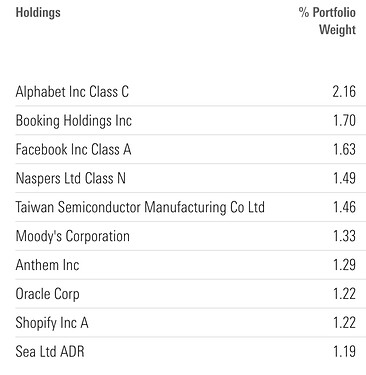Open the Naspers Ltd Class N holding
Screen dimensions: 366x375
pos(71,178)
